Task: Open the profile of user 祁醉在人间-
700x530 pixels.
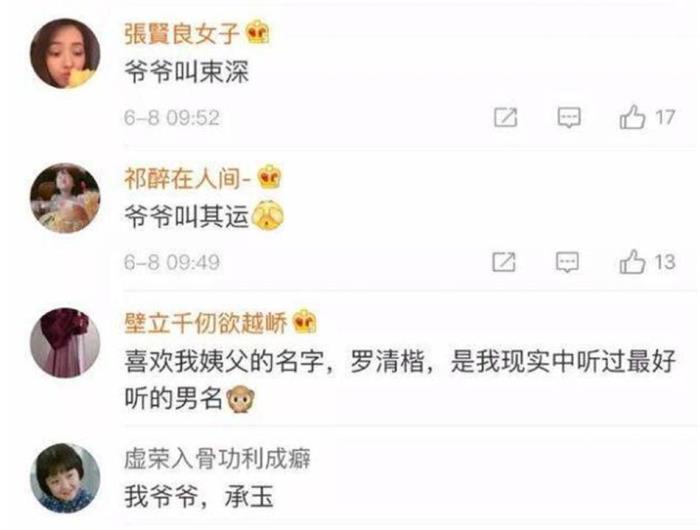Action: click(188, 178)
